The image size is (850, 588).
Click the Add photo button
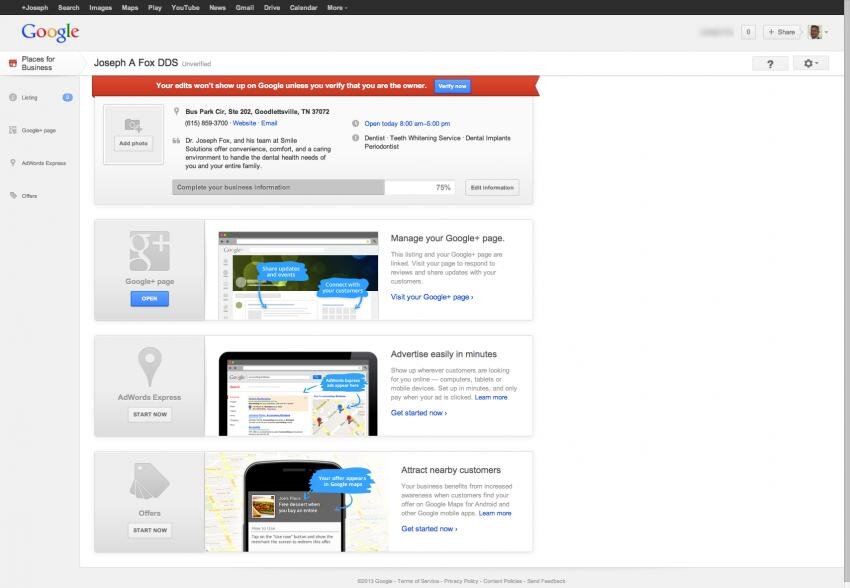(x=133, y=143)
